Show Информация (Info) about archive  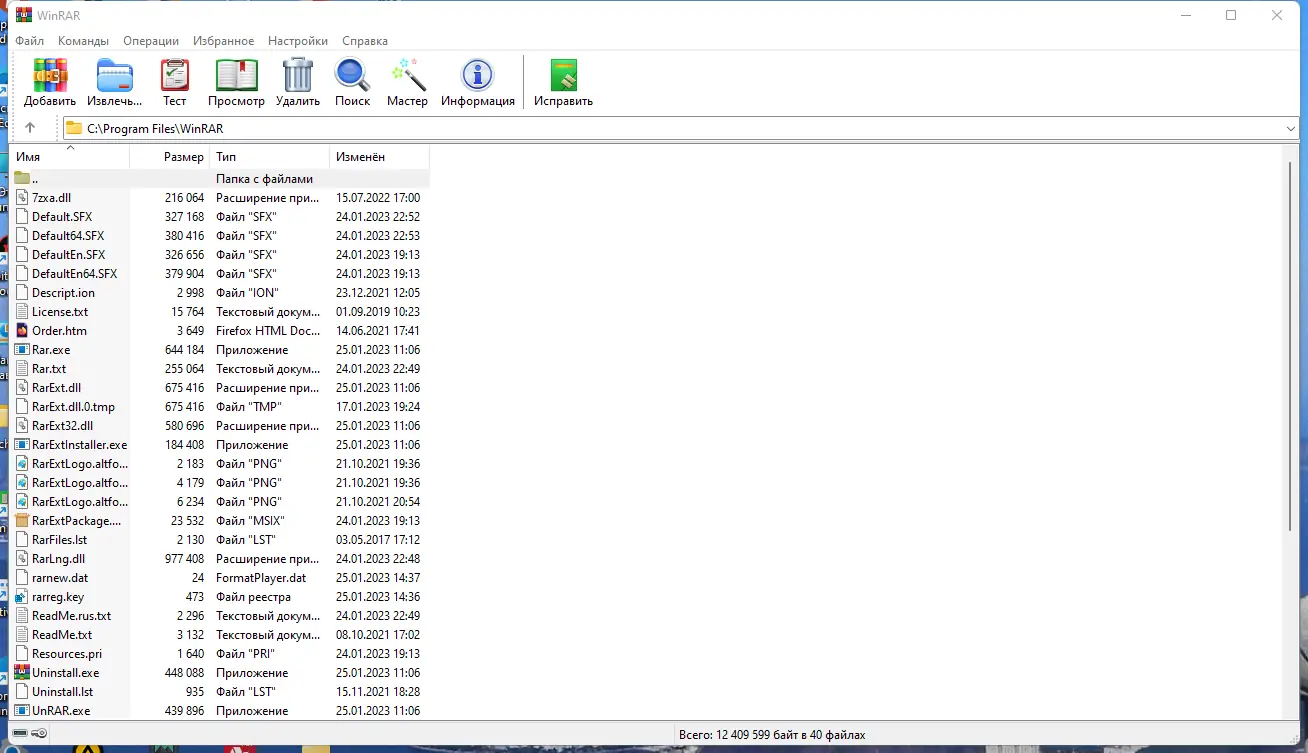478,75
